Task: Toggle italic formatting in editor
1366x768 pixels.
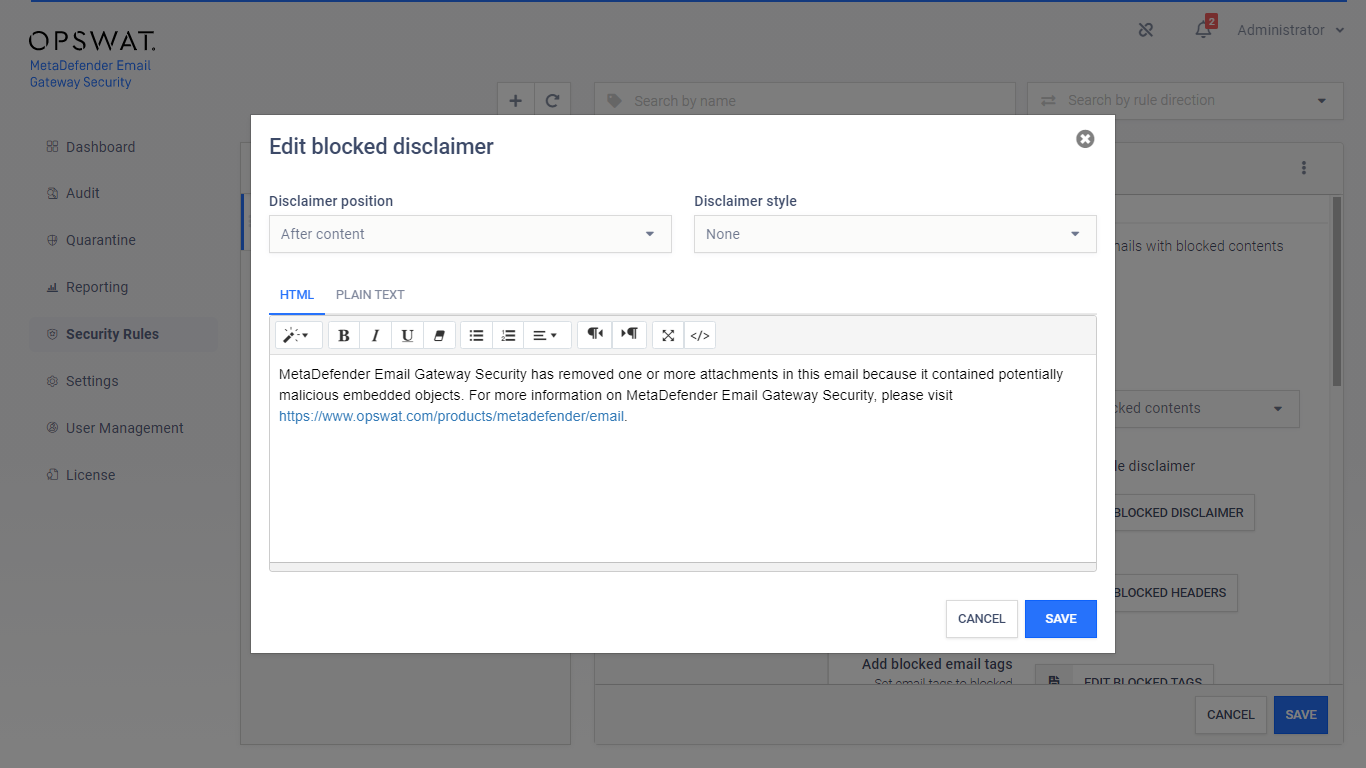Action: [x=375, y=335]
